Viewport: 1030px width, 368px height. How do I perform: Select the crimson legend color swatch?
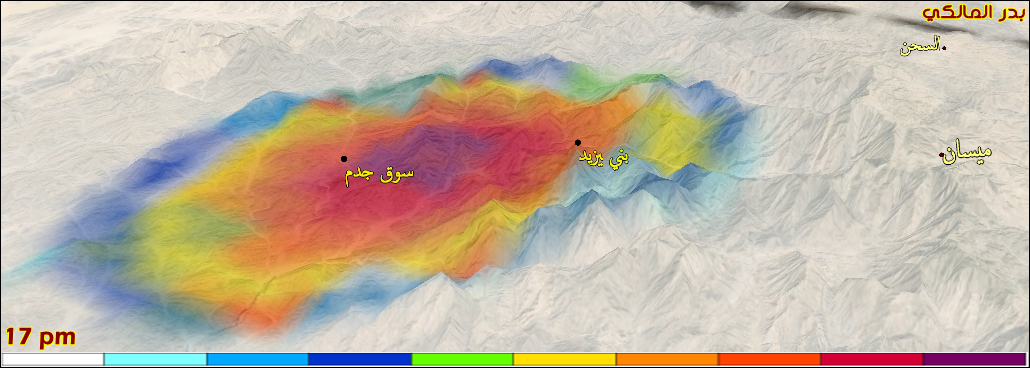click(872, 359)
